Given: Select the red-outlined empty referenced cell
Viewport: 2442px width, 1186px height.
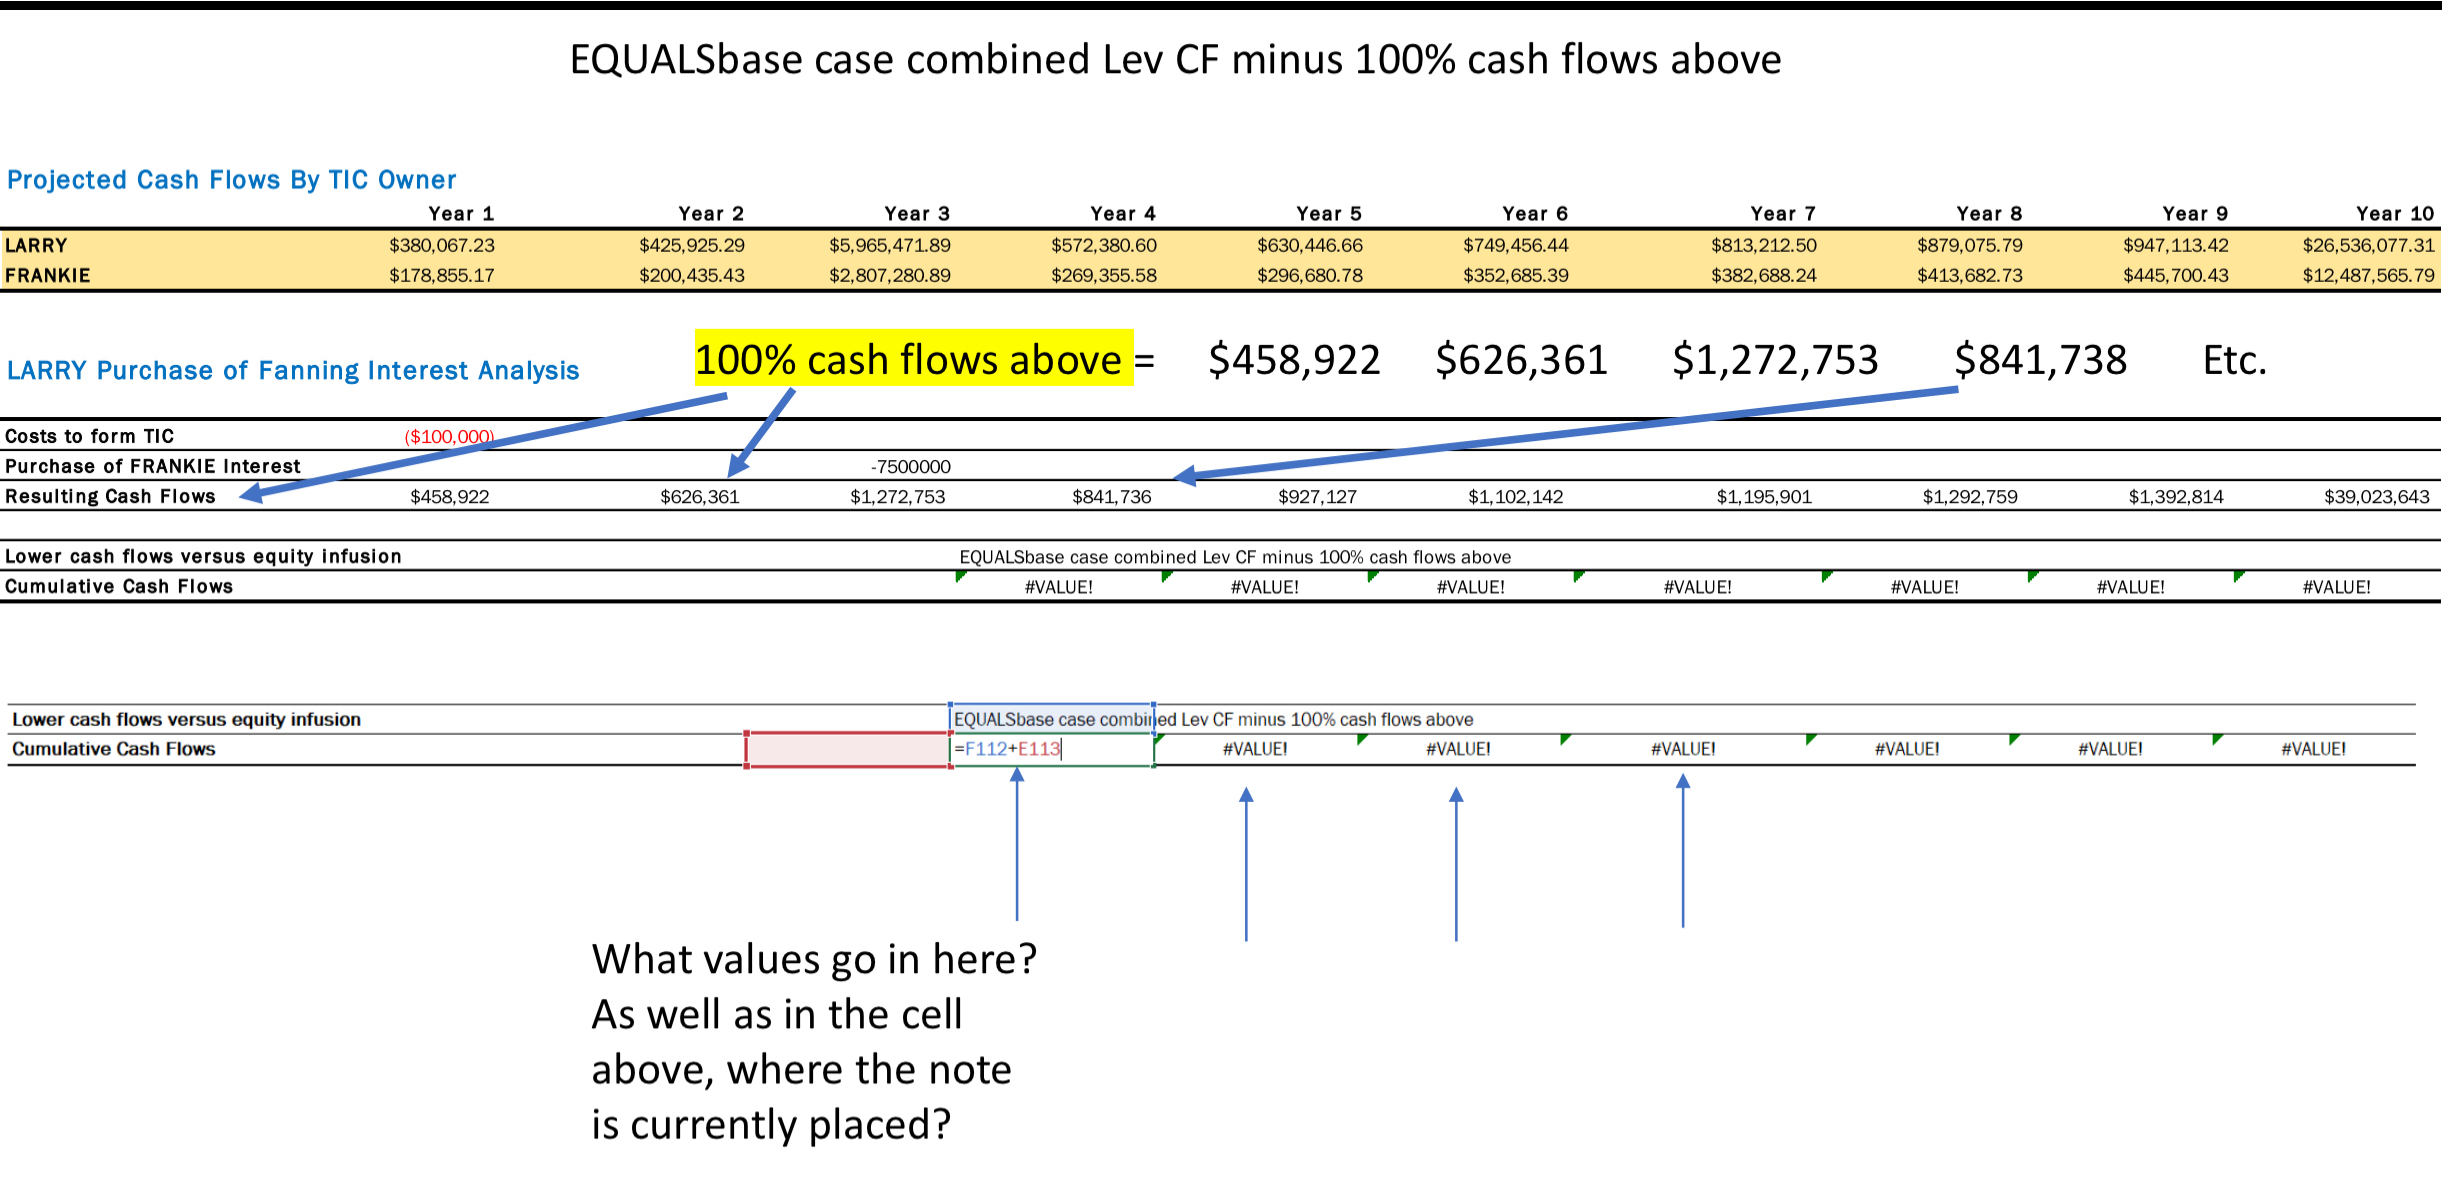Looking at the screenshot, I should pos(847,749).
